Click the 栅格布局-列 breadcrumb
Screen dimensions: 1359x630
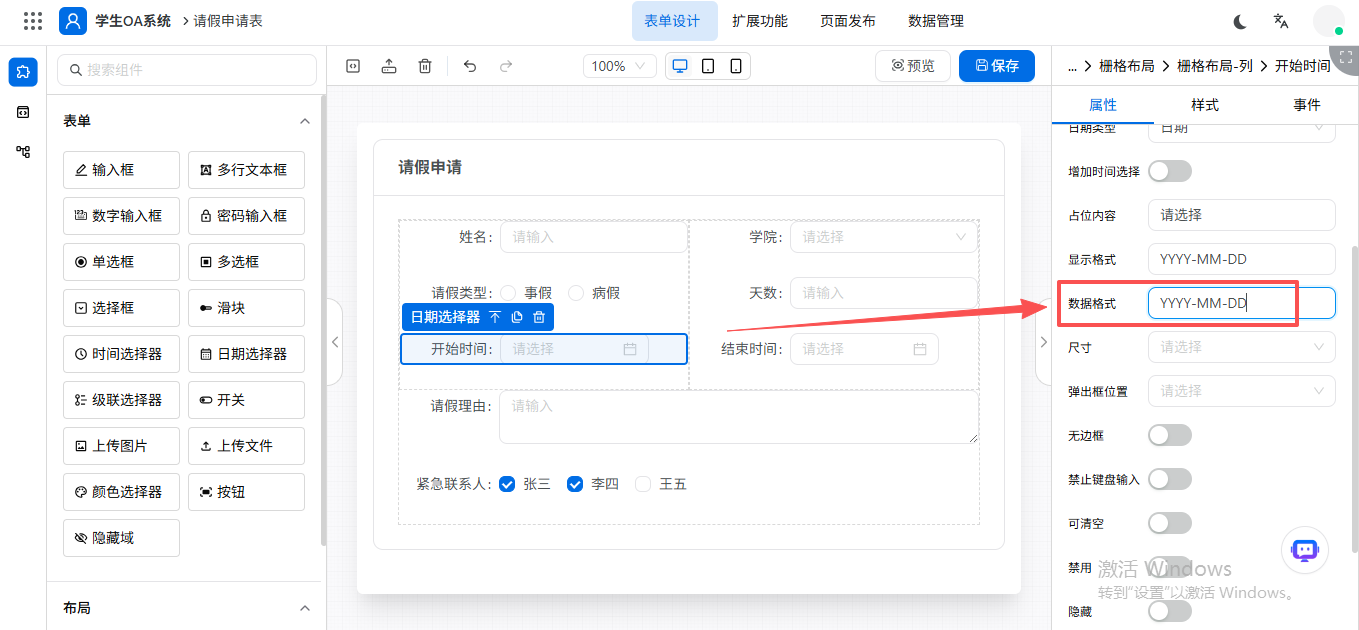[1215, 66]
